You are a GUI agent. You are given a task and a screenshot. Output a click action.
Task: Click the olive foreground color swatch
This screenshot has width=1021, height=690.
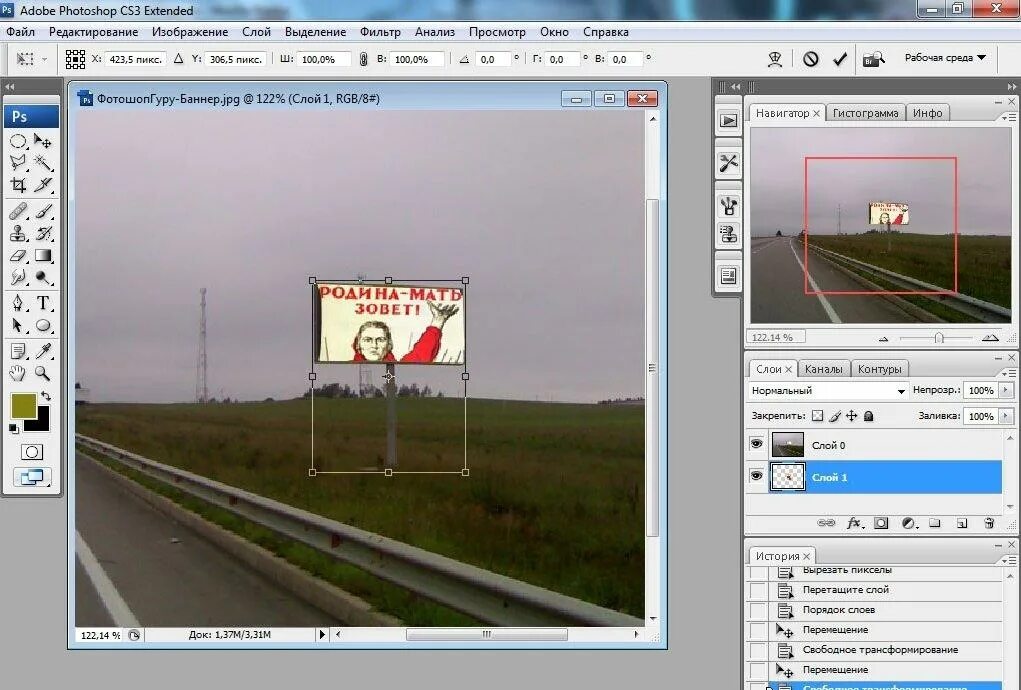tap(22, 405)
